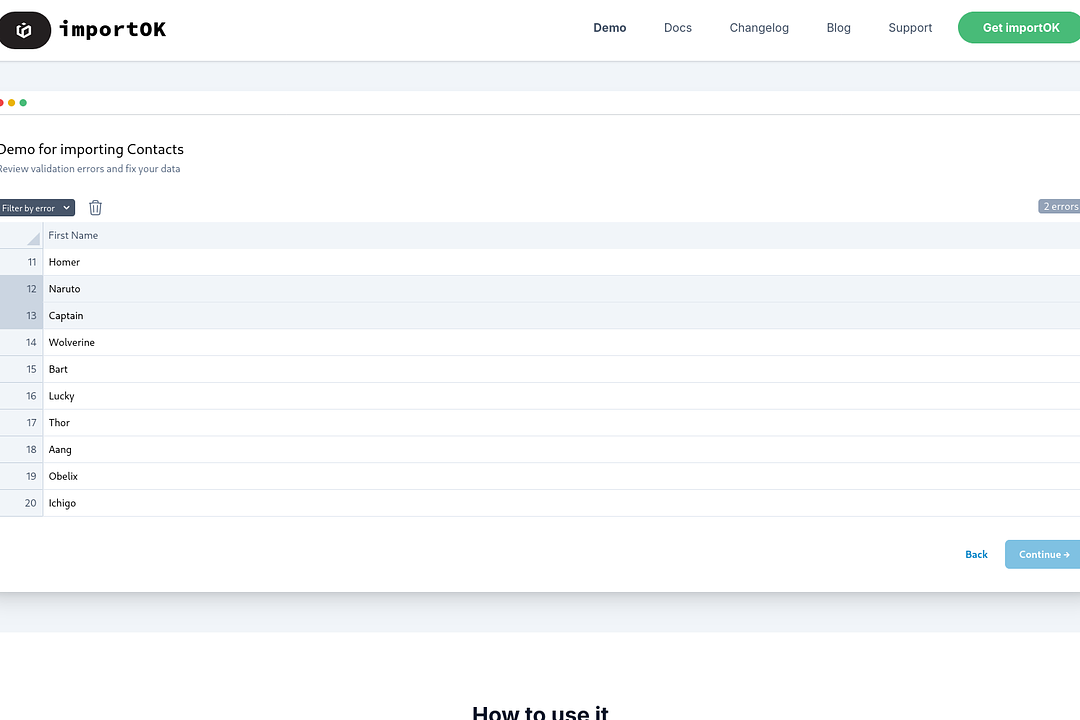This screenshot has height=720, width=1080.
Task: Navigate to the Blog
Action: tap(838, 28)
